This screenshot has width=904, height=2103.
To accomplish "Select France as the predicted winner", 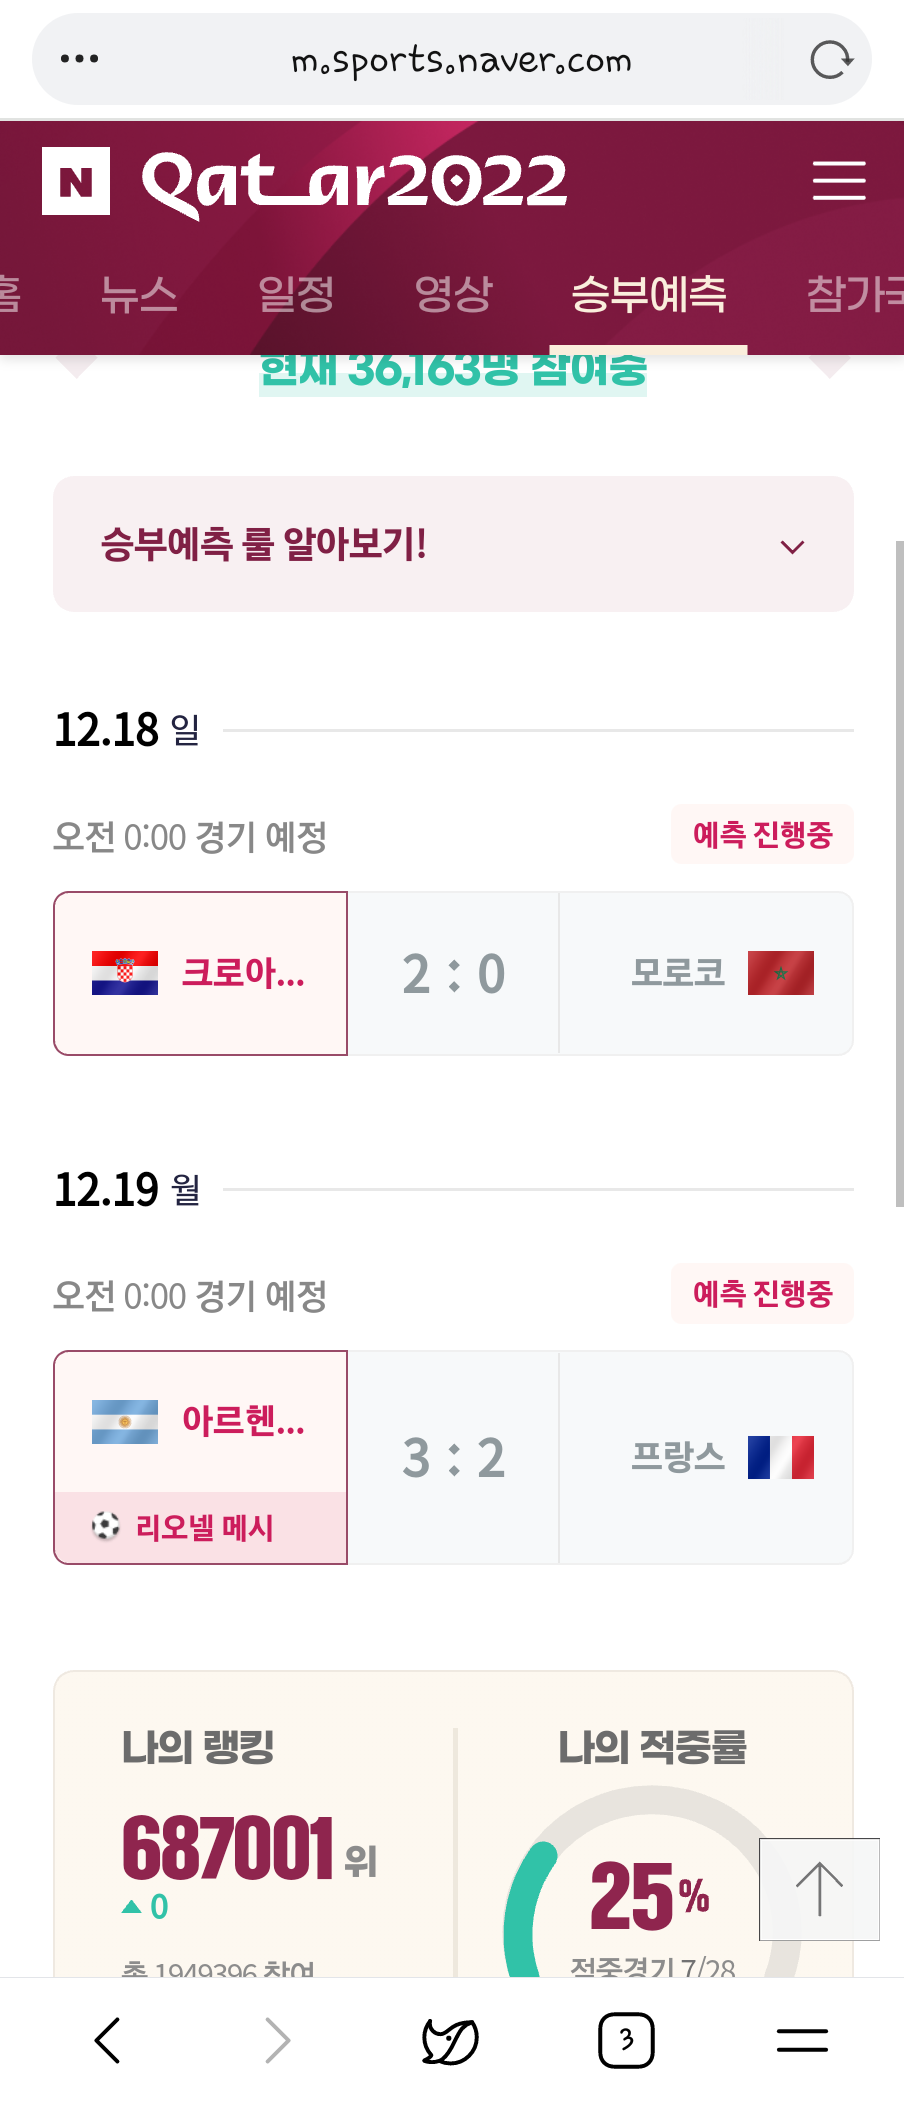I will [705, 1457].
